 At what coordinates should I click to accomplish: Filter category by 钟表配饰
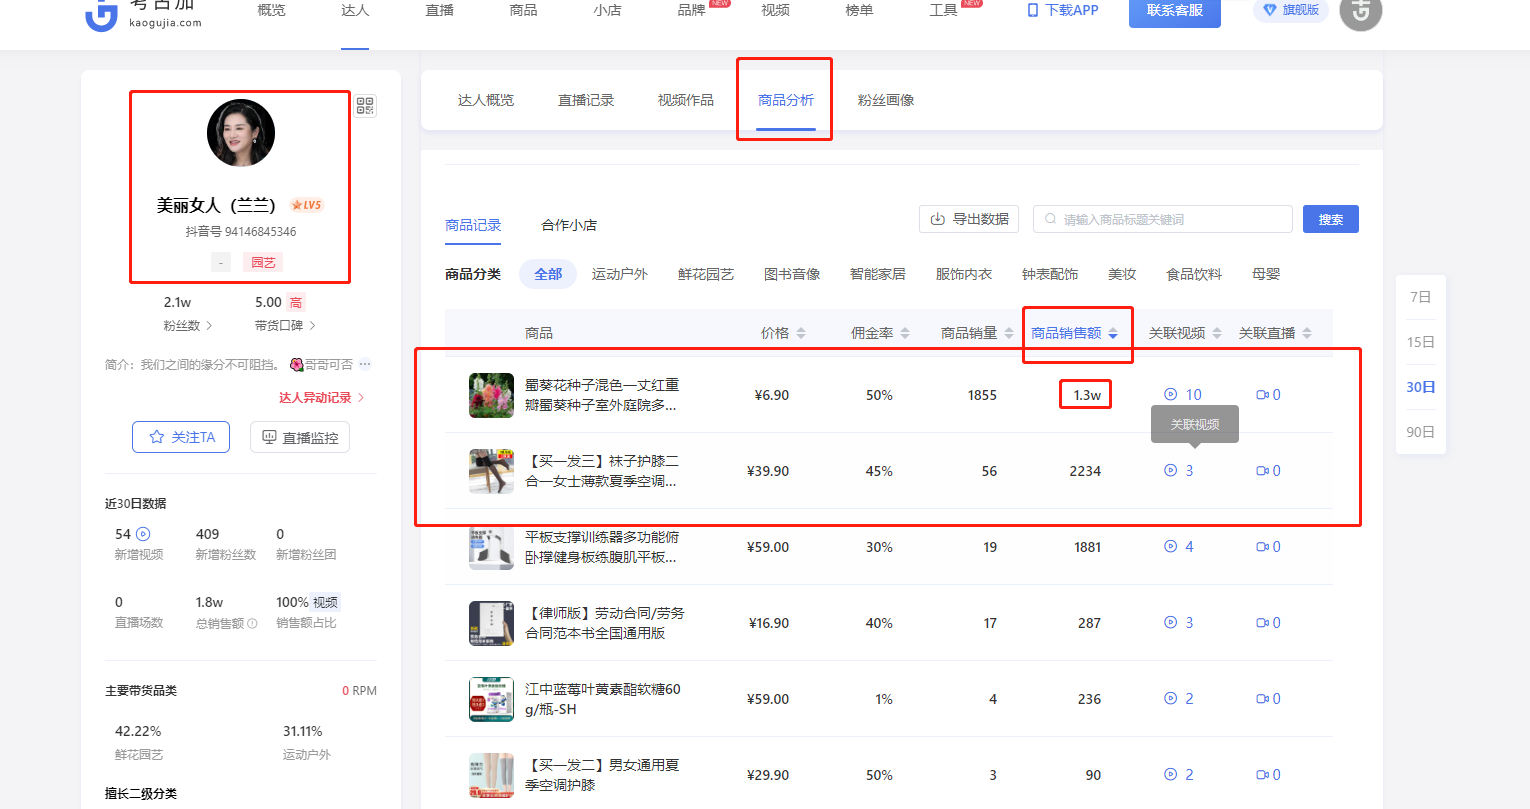1050,274
